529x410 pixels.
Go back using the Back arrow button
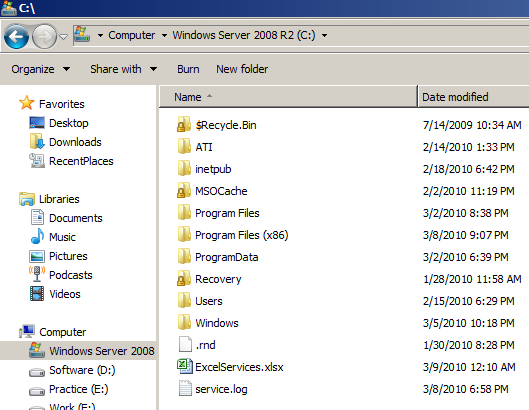point(16,36)
